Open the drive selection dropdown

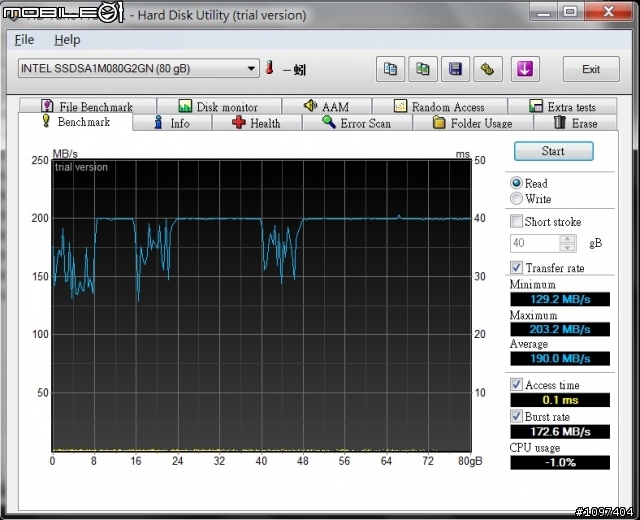point(139,68)
